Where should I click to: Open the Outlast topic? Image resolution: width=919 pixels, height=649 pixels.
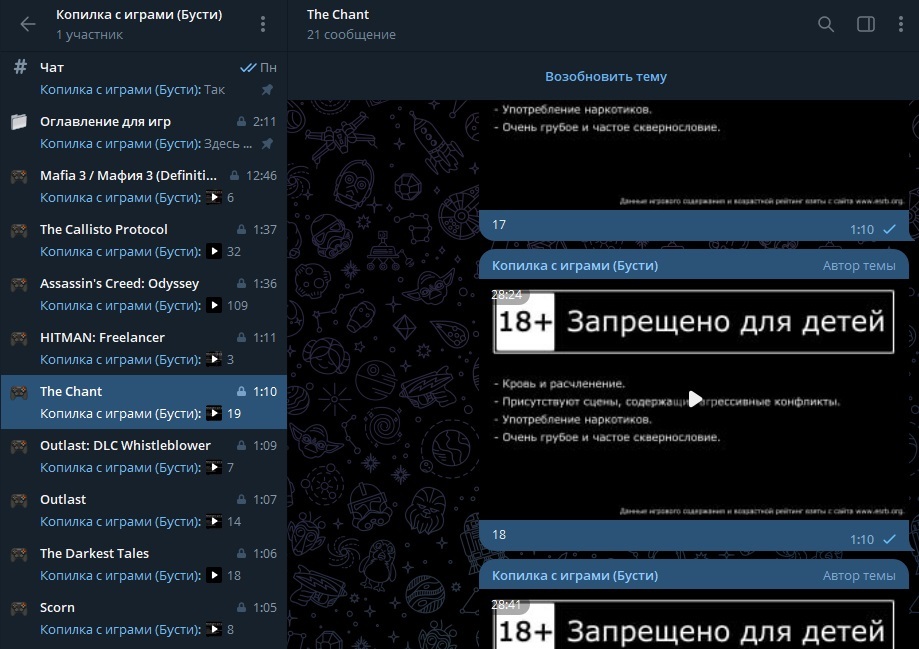click(144, 510)
